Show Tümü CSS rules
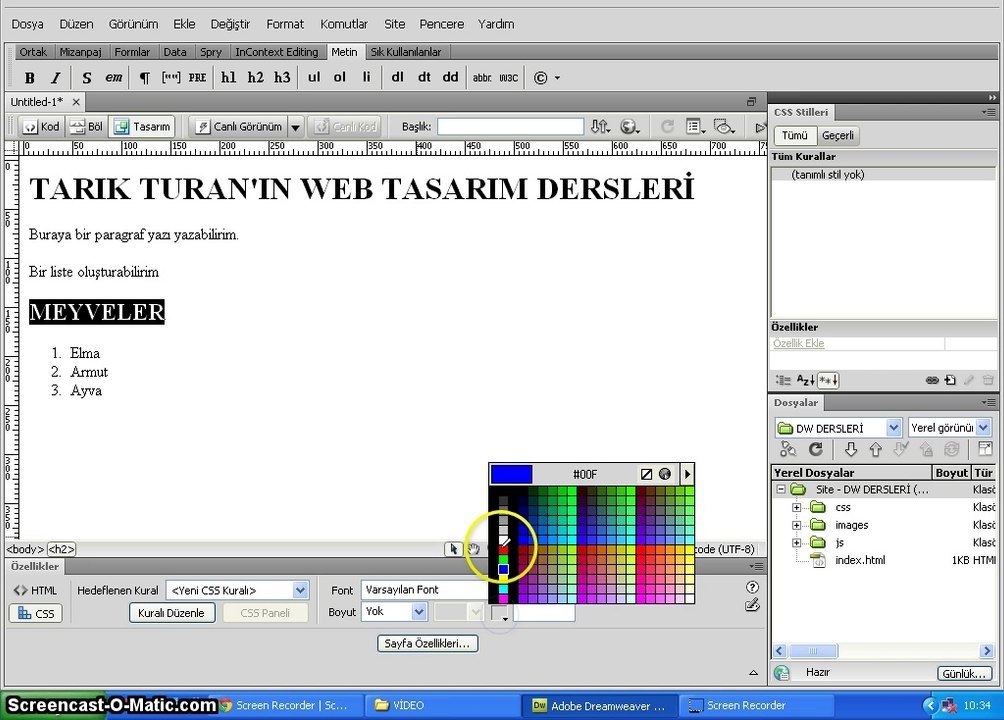The image size is (1004, 720). pyautogui.click(x=795, y=135)
